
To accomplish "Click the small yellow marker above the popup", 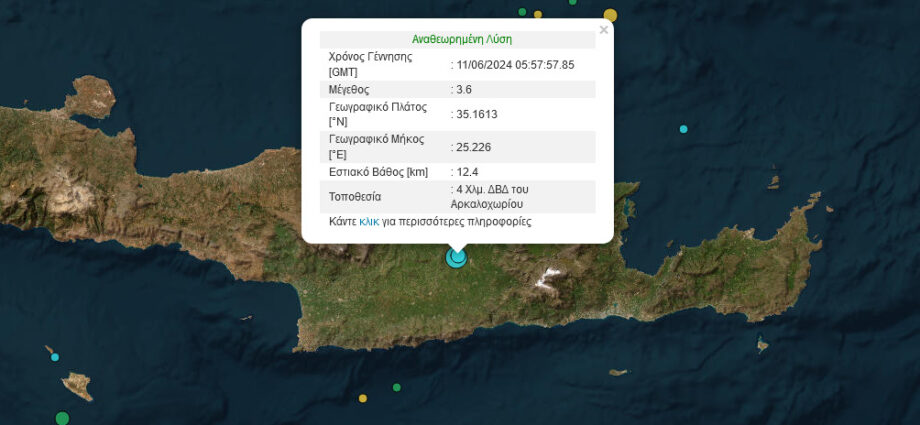I will (538, 15).
